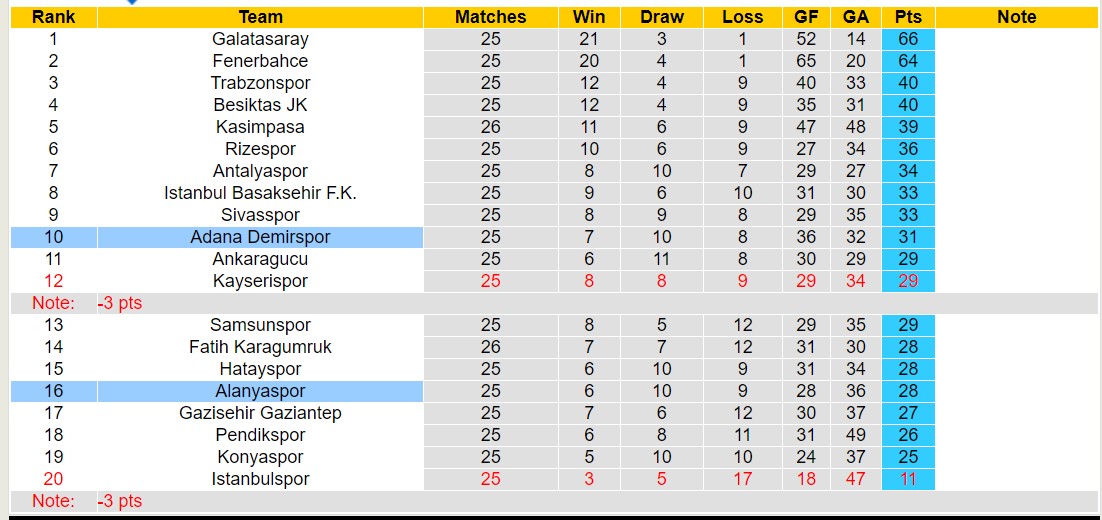Open the highlighted Adana Demirspor row
The height and width of the screenshot is (520, 1102).
[x=260, y=237]
